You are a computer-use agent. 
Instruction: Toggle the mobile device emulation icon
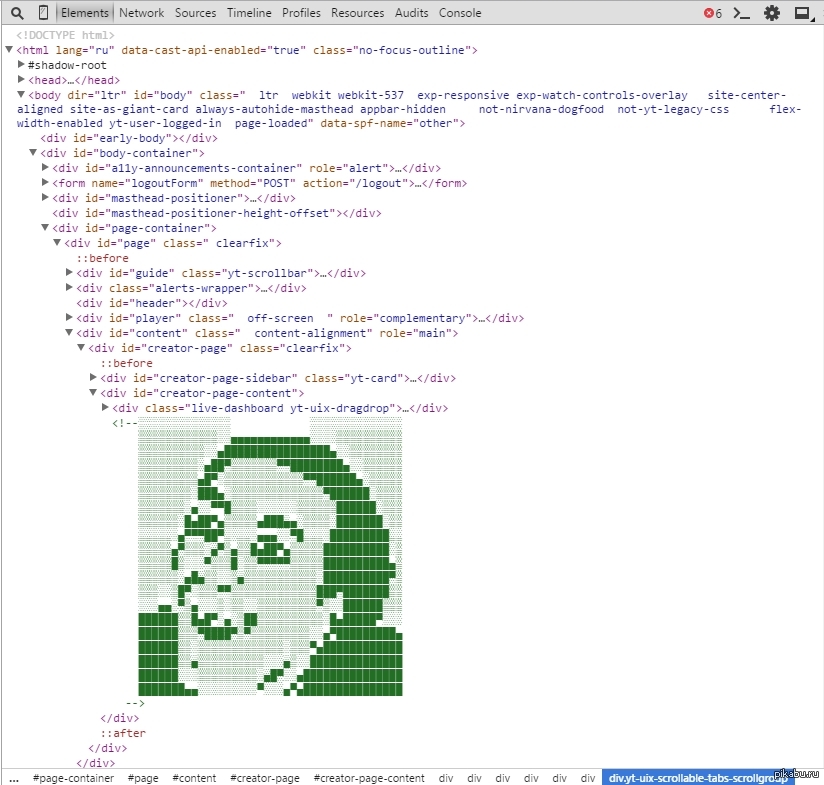pos(43,13)
